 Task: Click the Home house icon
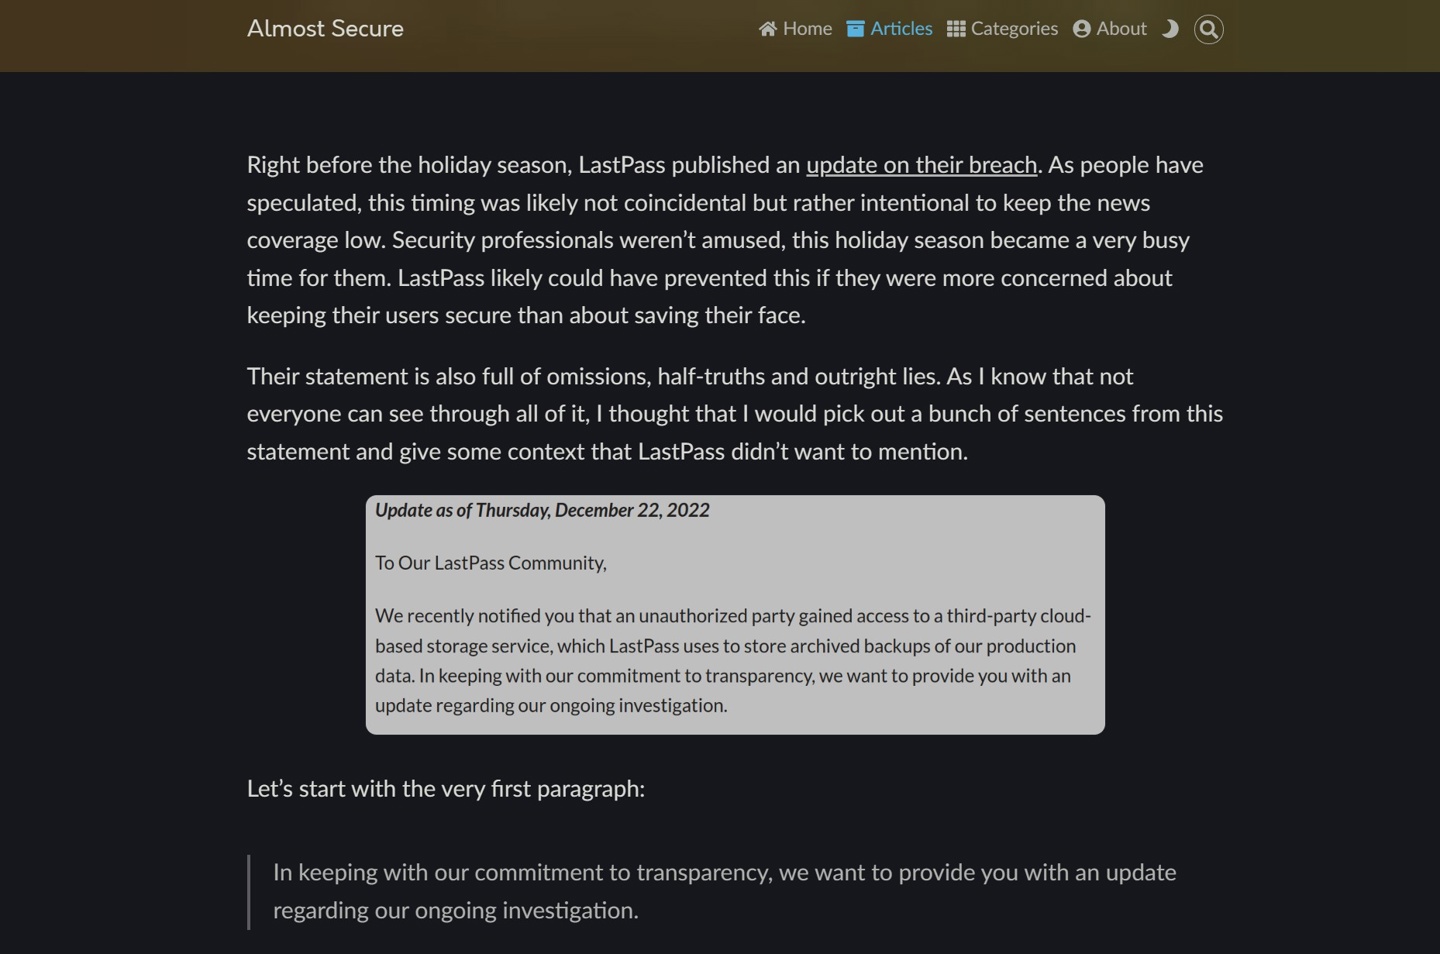pos(768,29)
